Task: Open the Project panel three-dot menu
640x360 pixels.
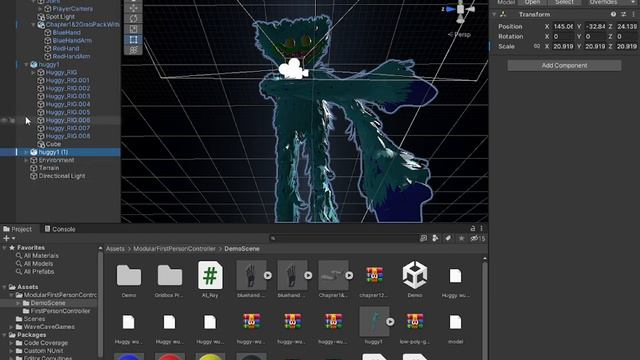Action: (482, 229)
